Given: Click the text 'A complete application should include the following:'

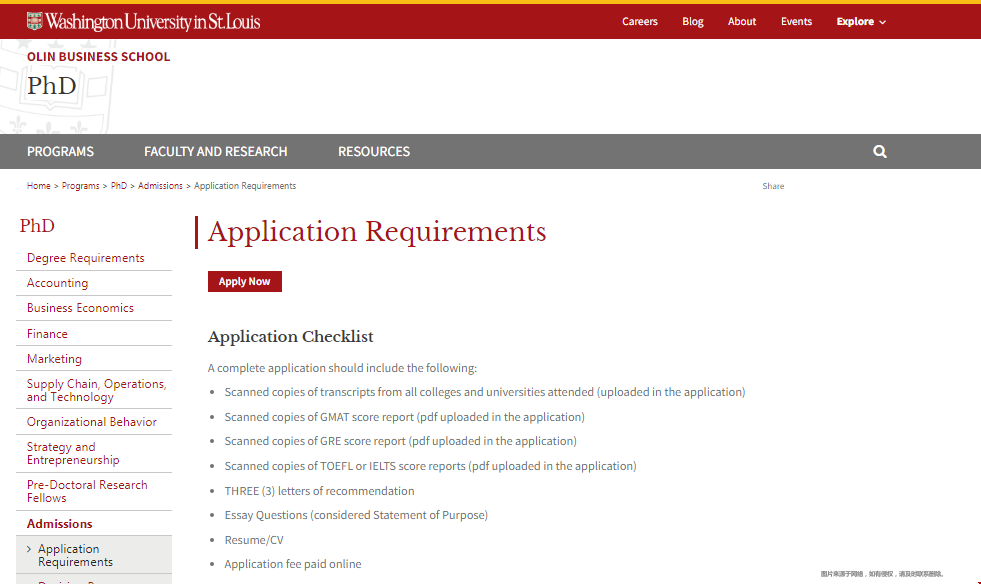Looking at the screenshot, I should click(342, 368).
